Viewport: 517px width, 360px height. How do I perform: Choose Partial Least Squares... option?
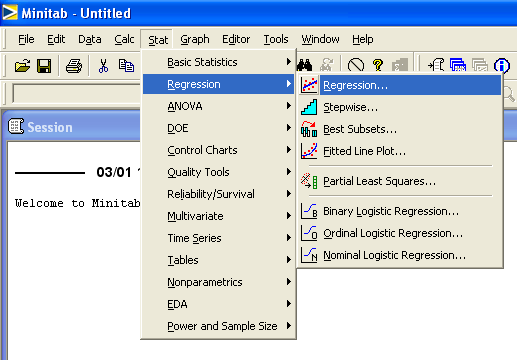point(401,181)
